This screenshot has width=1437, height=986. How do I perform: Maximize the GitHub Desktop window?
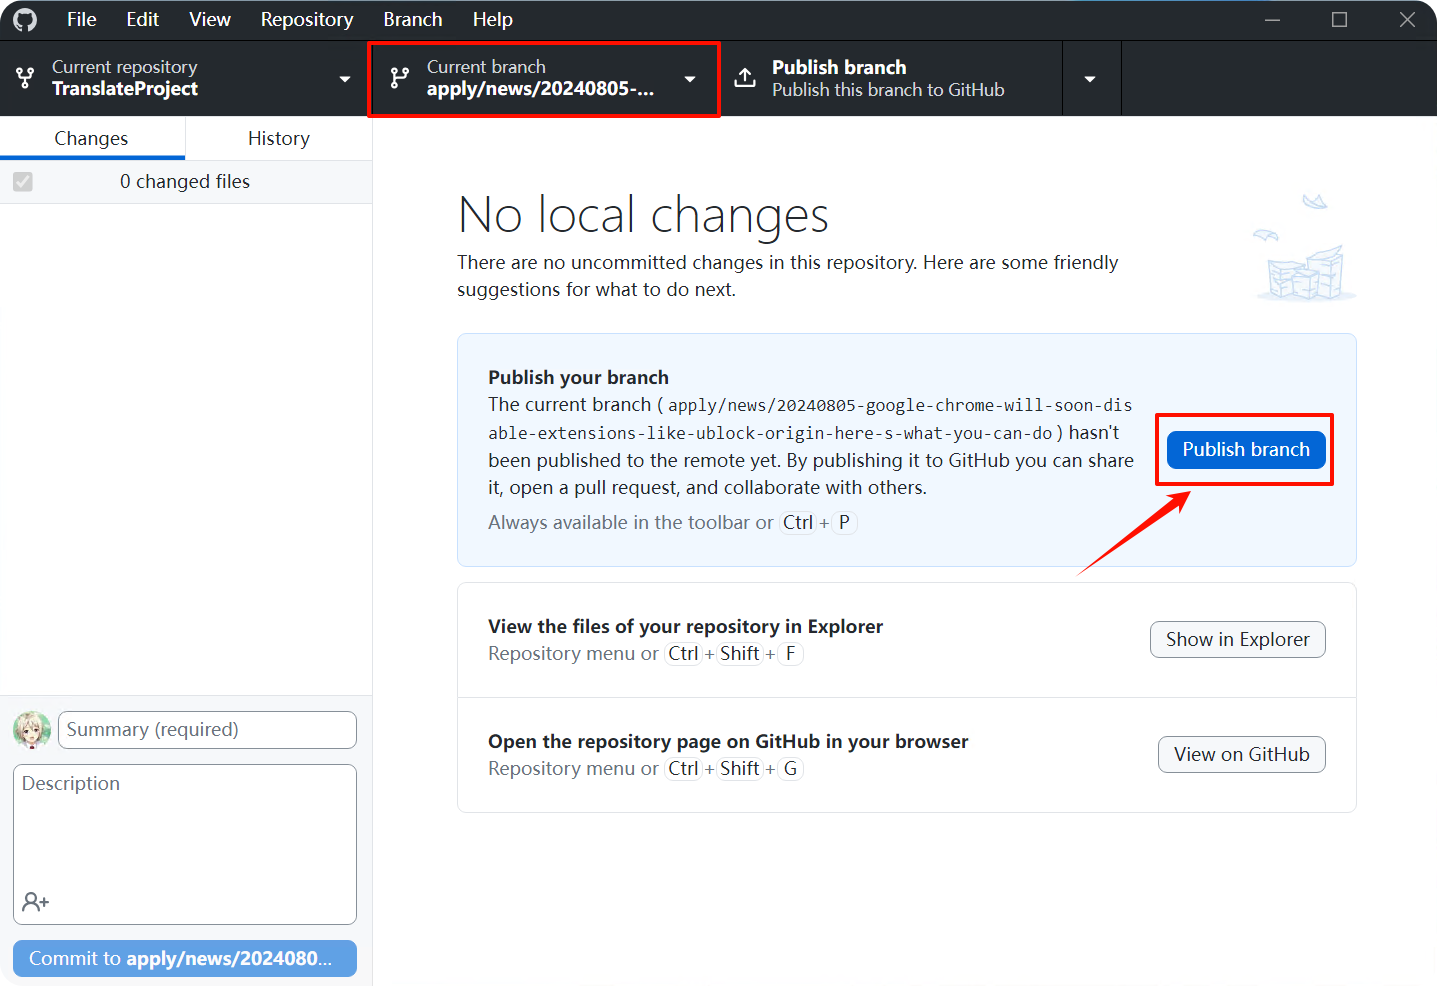(x=1339, y=19)
